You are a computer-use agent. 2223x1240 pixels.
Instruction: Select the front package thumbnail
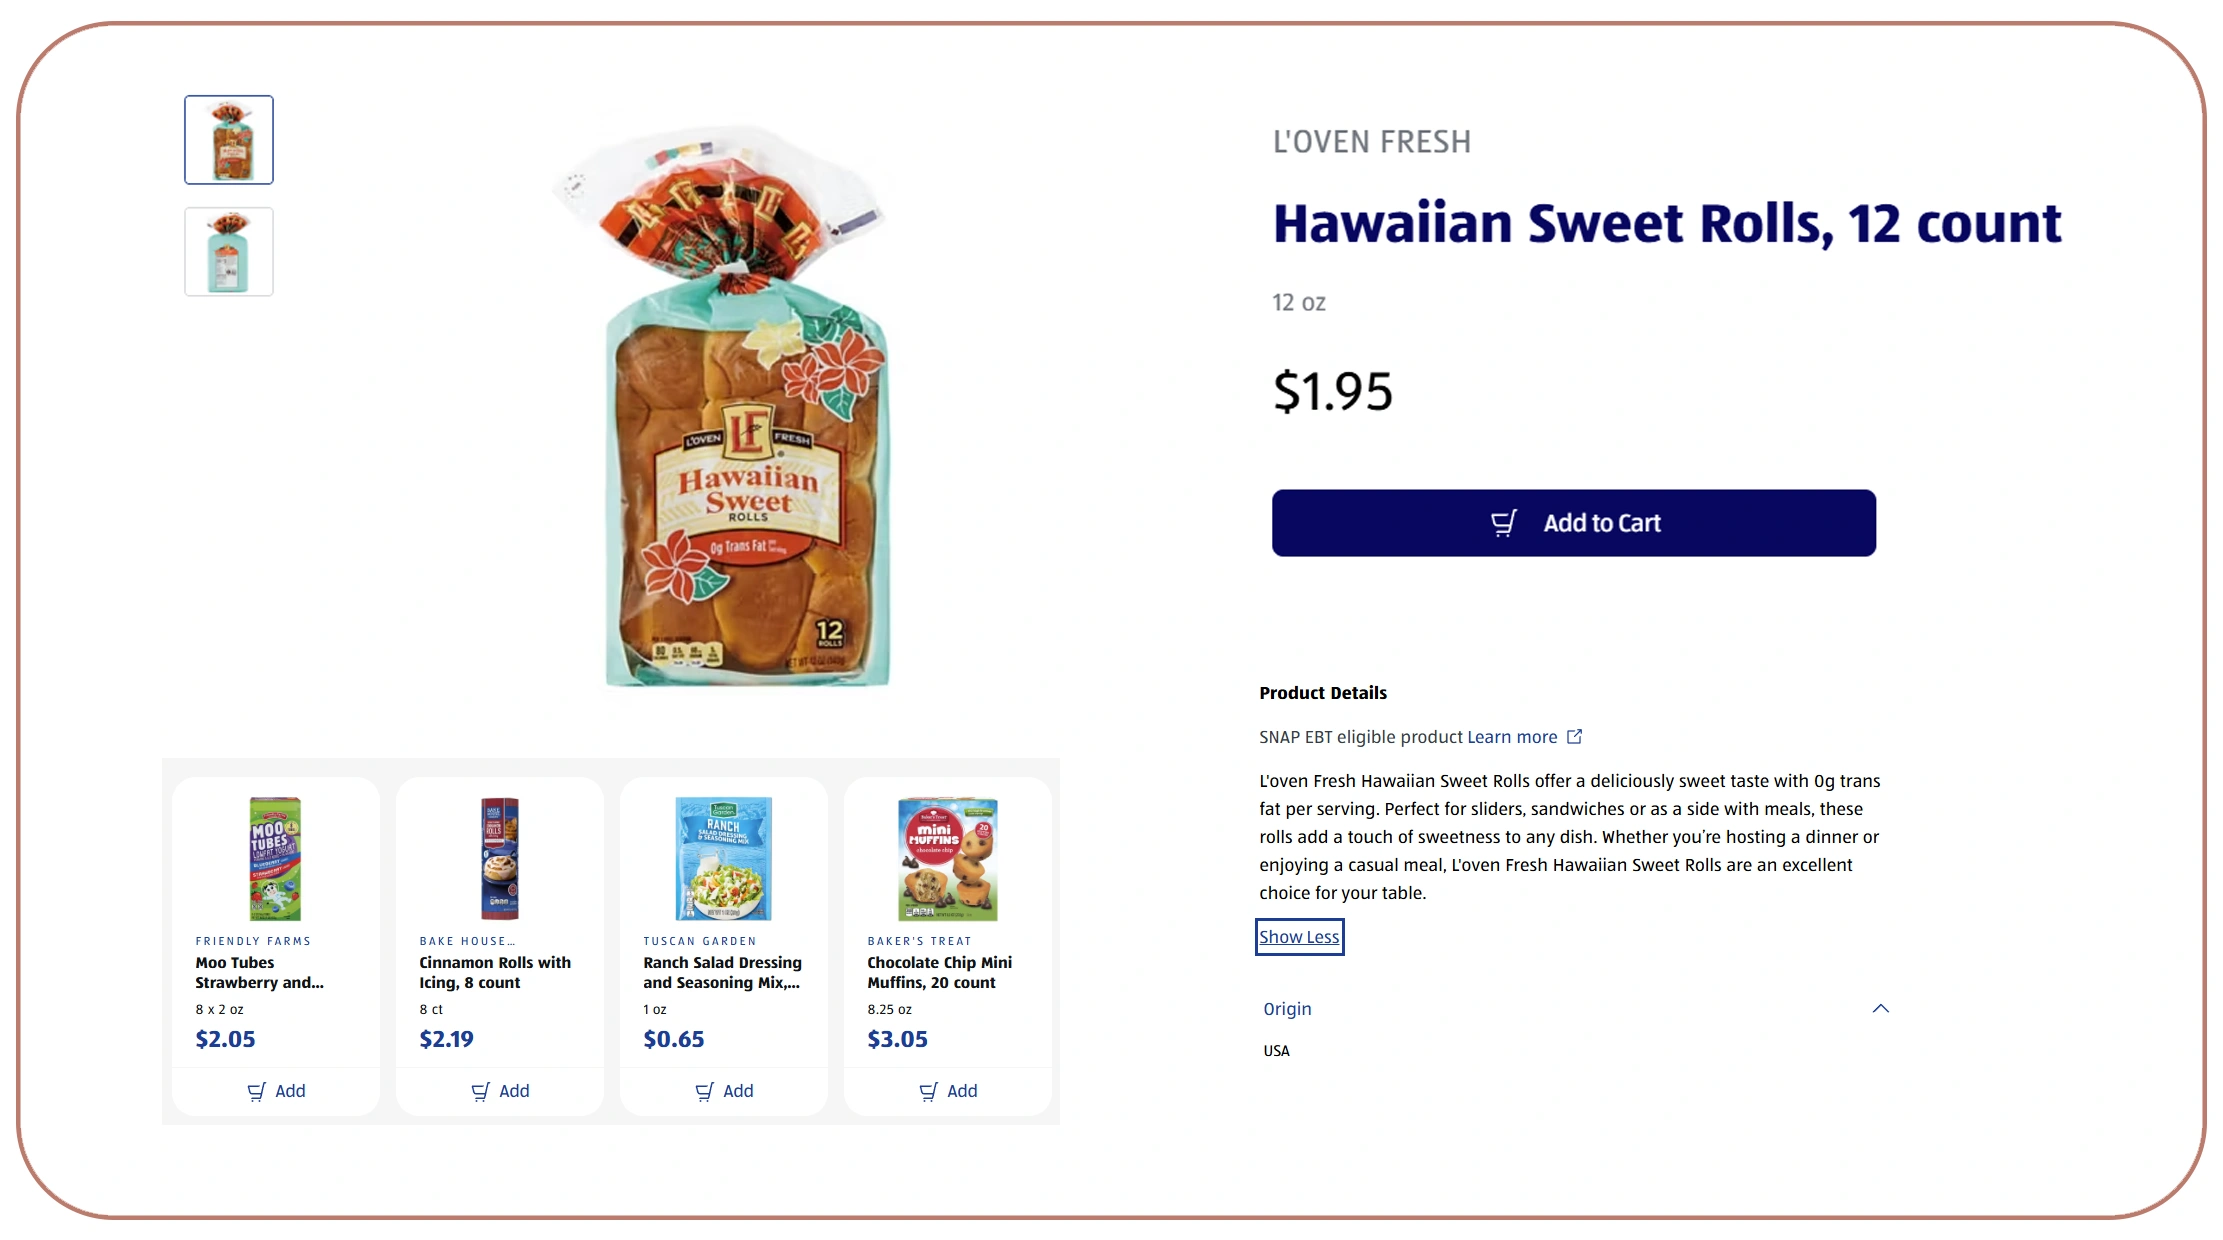(x=228, y=139)
